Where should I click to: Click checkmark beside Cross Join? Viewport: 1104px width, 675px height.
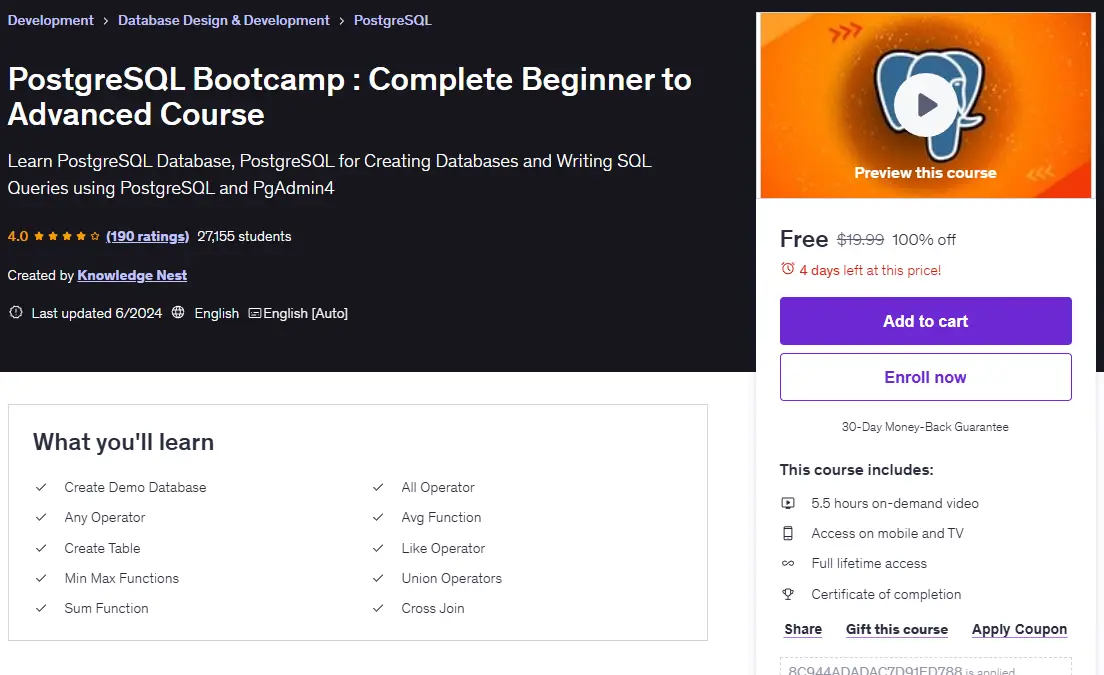tap(378, 608)
